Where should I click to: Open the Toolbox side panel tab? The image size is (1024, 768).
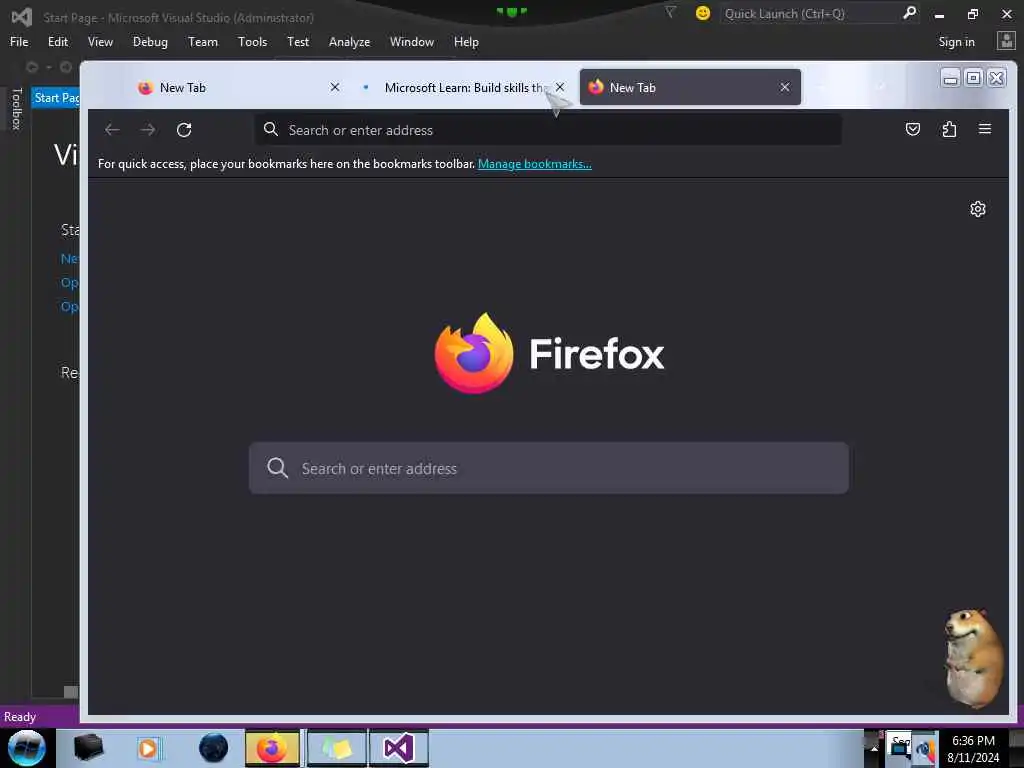(16, 108)
